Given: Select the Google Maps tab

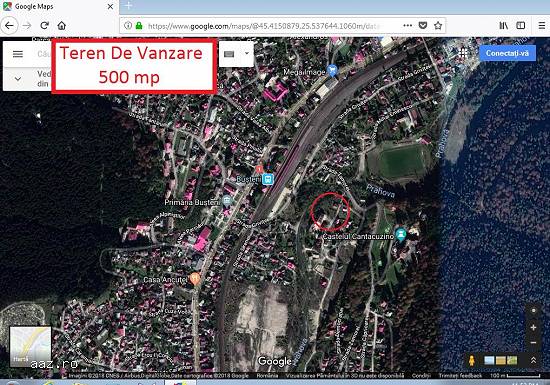Looking at the screenshot, I should [x=59, y=7].
